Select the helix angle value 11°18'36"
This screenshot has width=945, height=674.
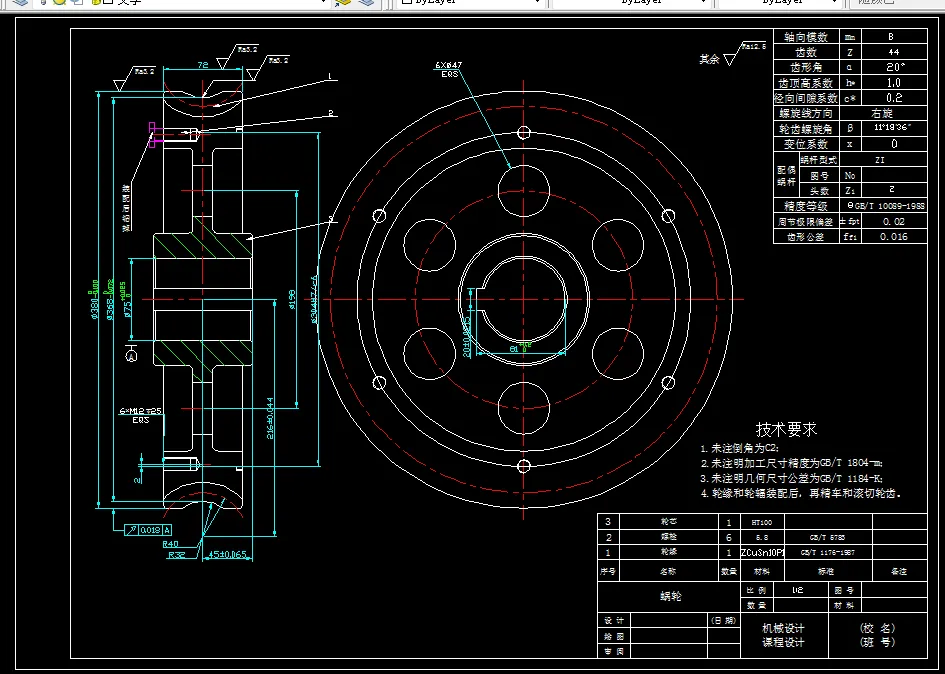pos(894,128)
